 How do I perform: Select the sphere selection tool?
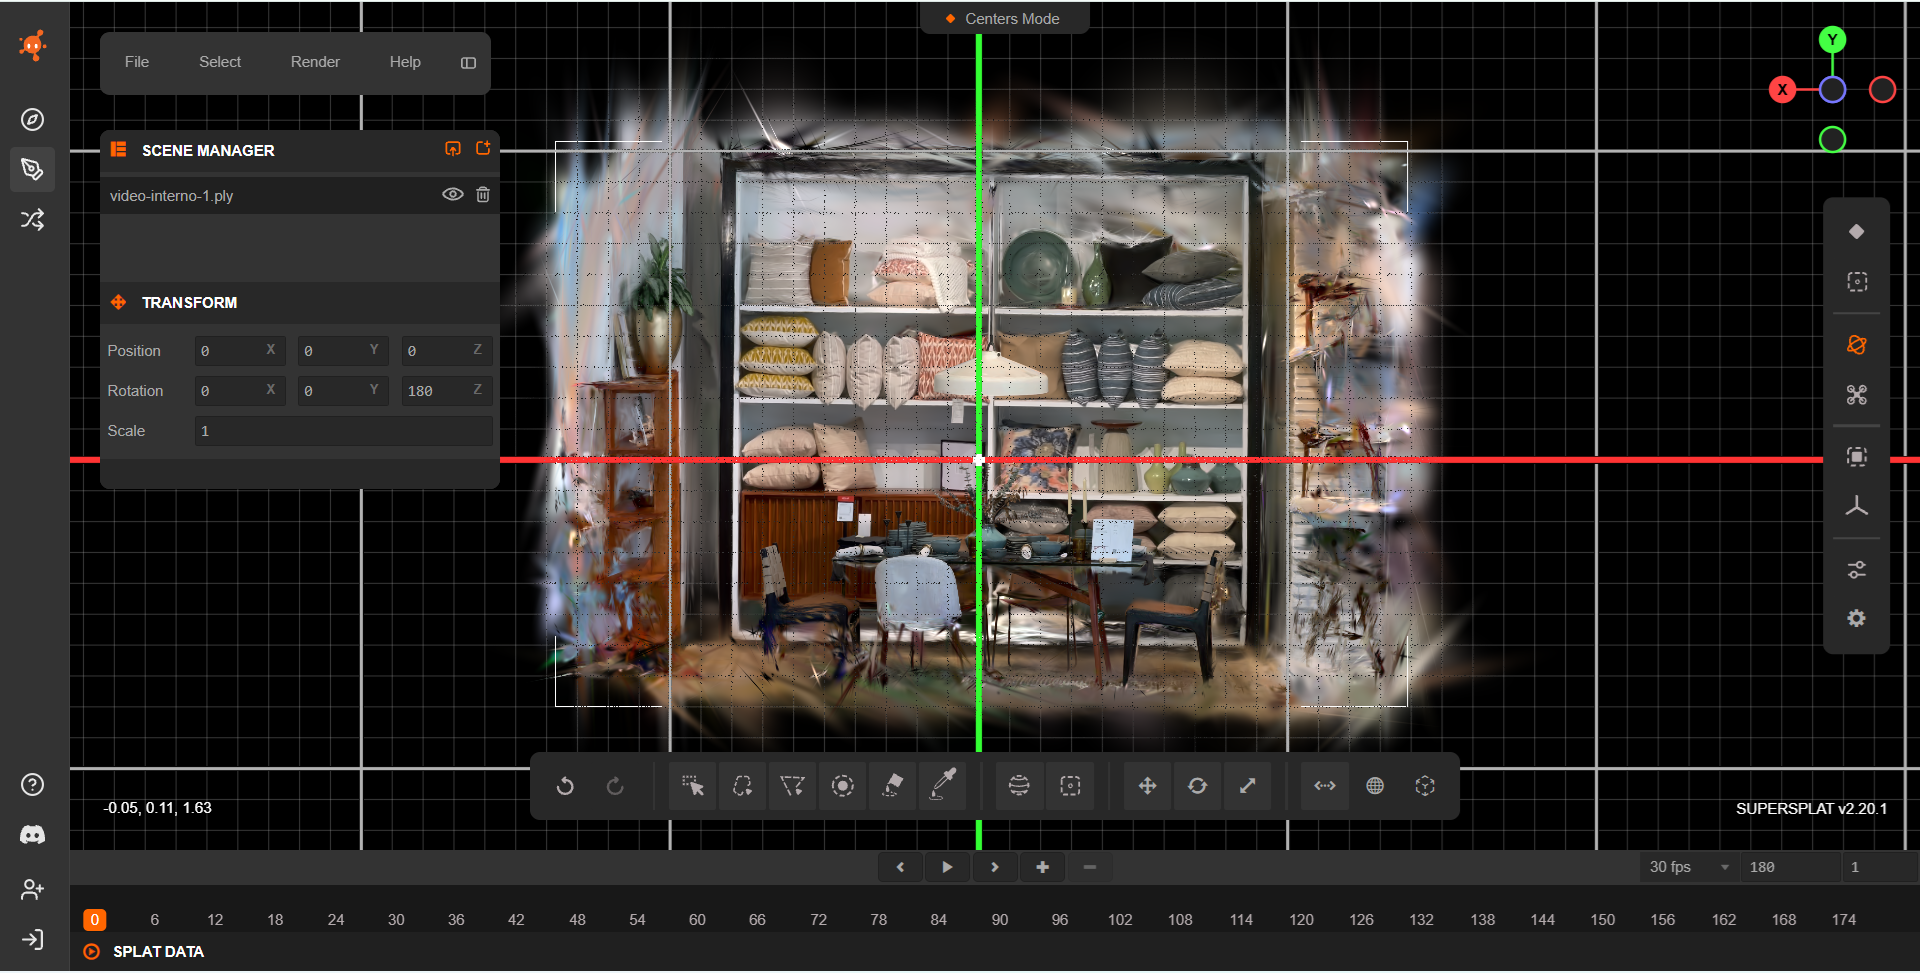[1019, 787]
